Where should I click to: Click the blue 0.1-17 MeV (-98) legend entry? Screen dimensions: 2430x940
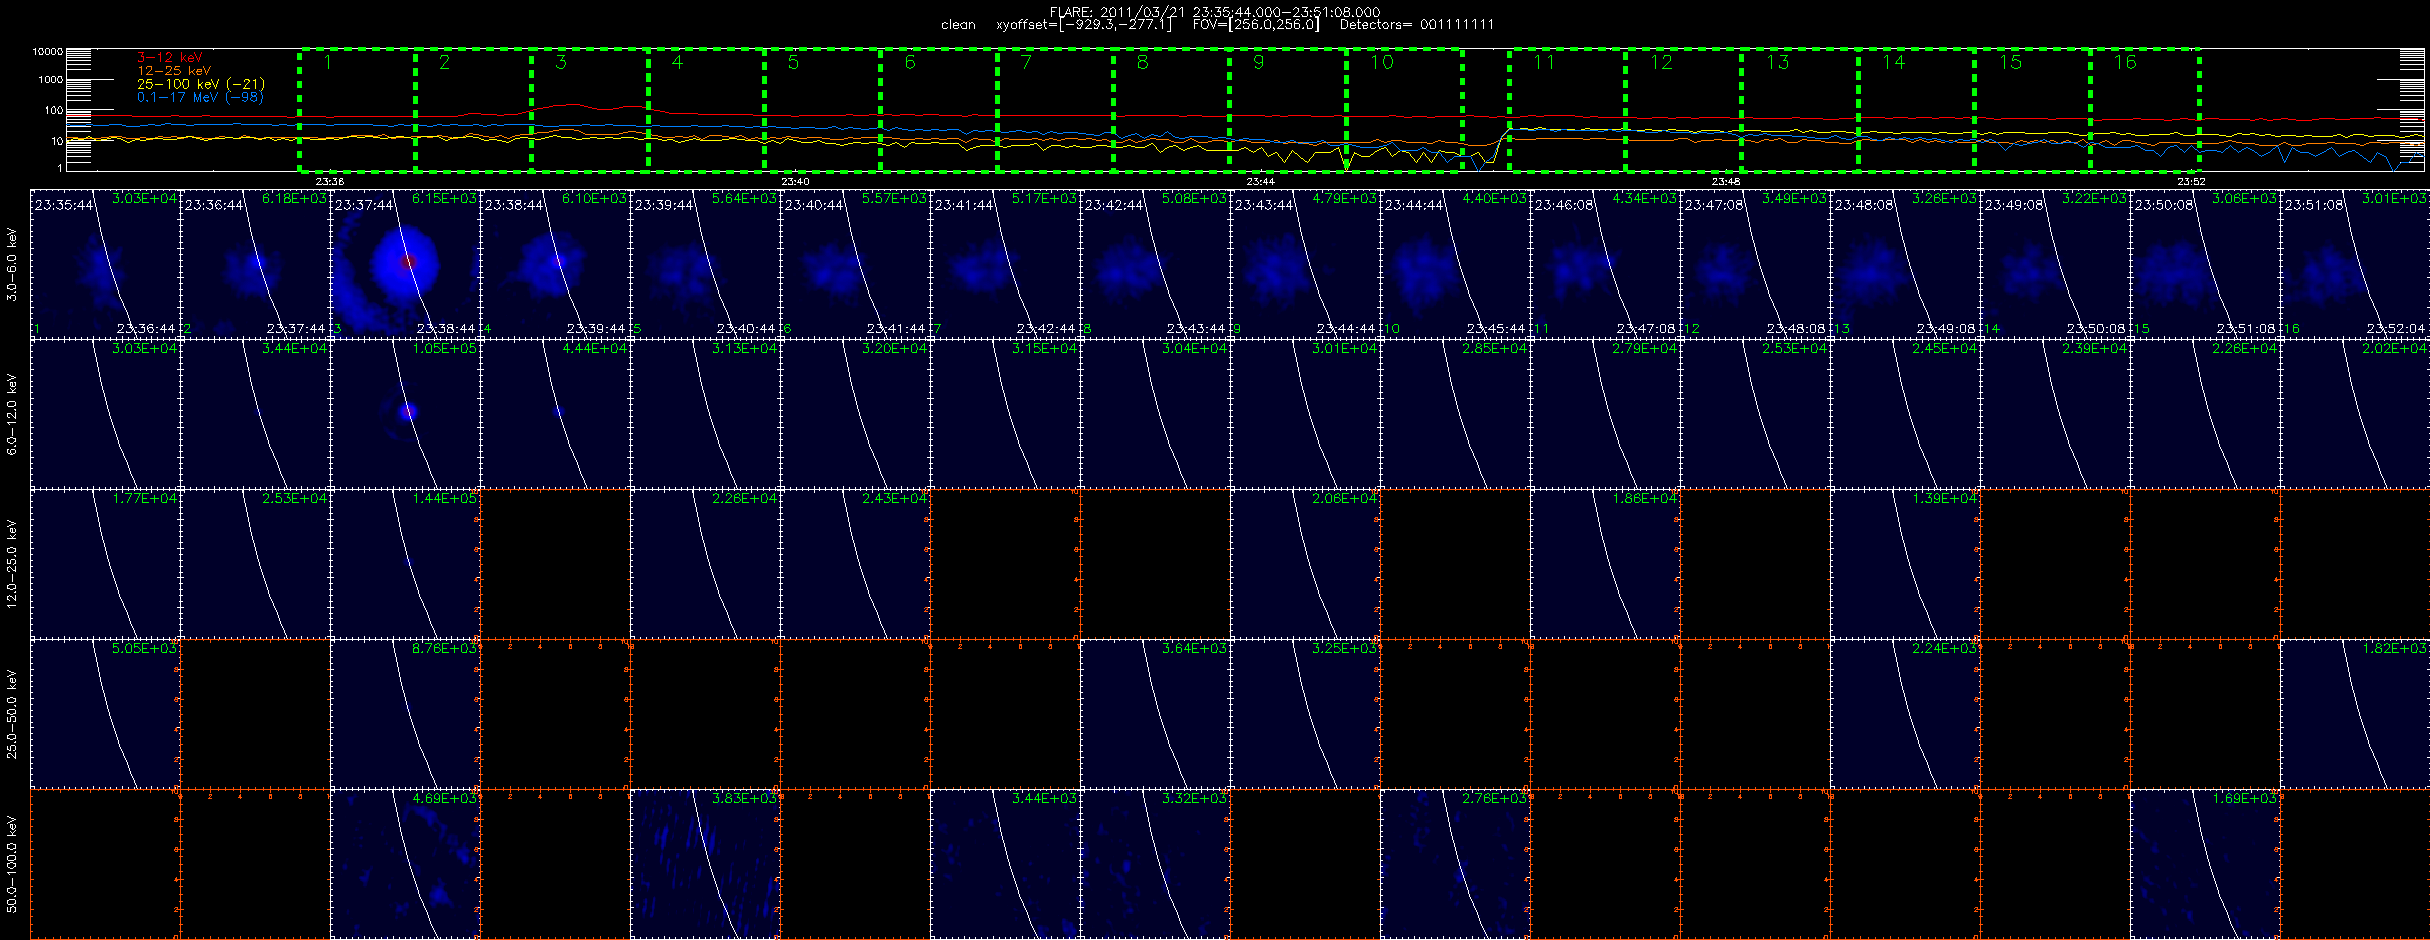point(200,97)
